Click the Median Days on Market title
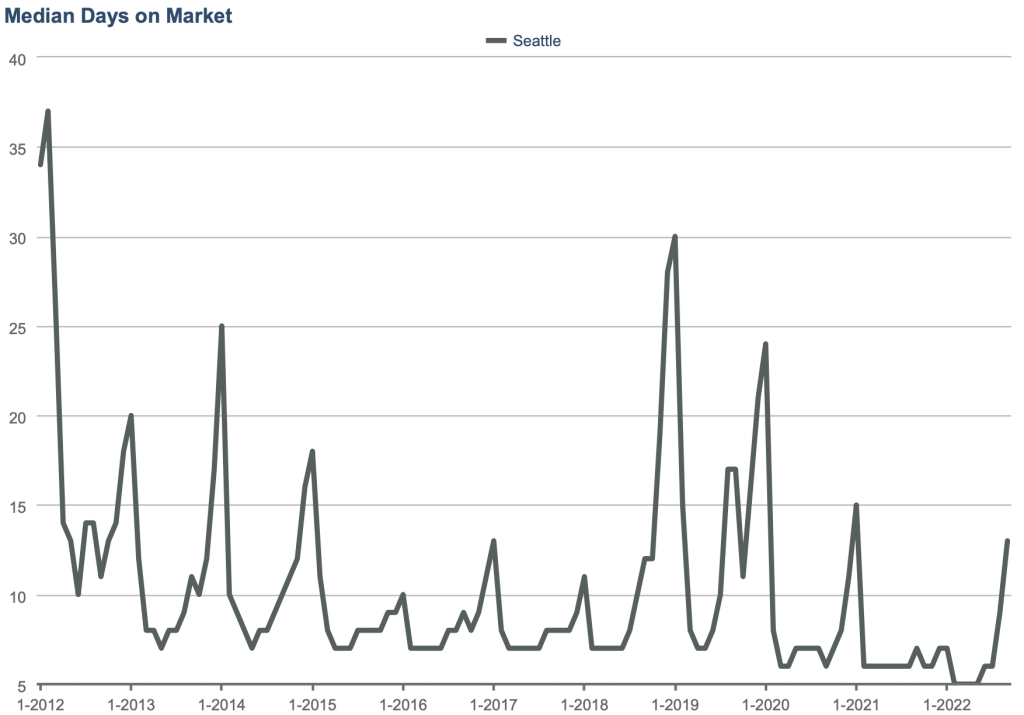1024x715 pixels. [x=118, y=16]
